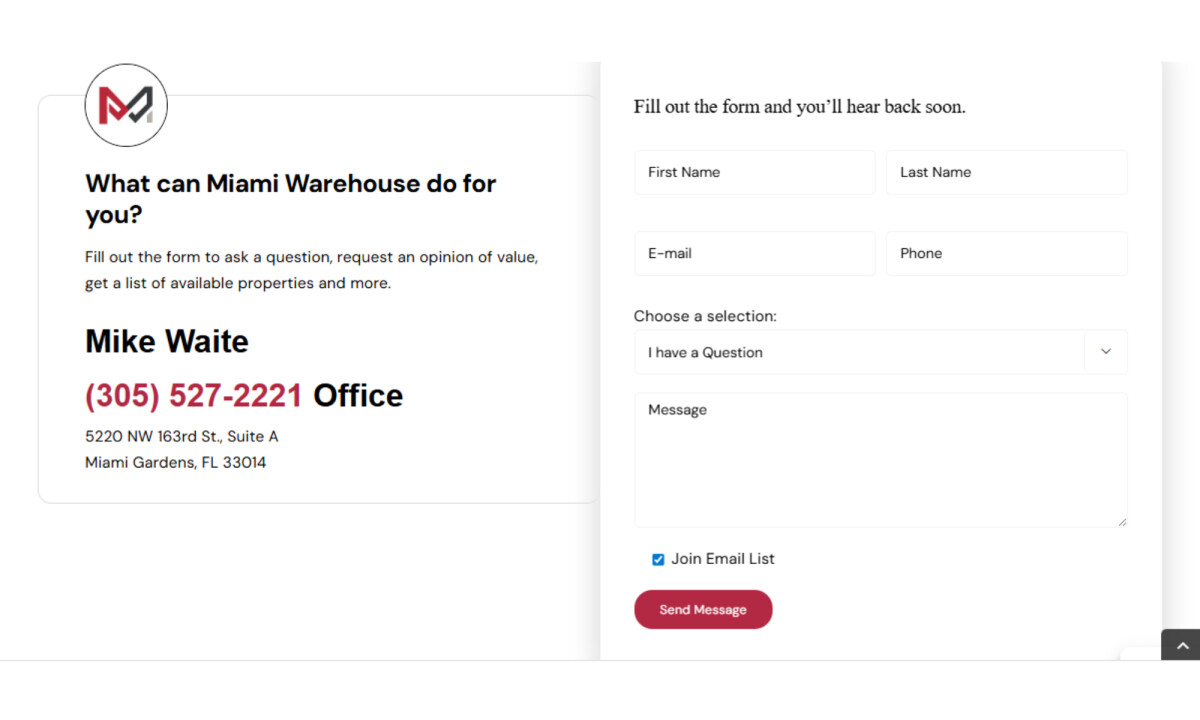Expand the 'Choose a selection' combo box
The image size is (1200, 720).
(x=880, y=351)
